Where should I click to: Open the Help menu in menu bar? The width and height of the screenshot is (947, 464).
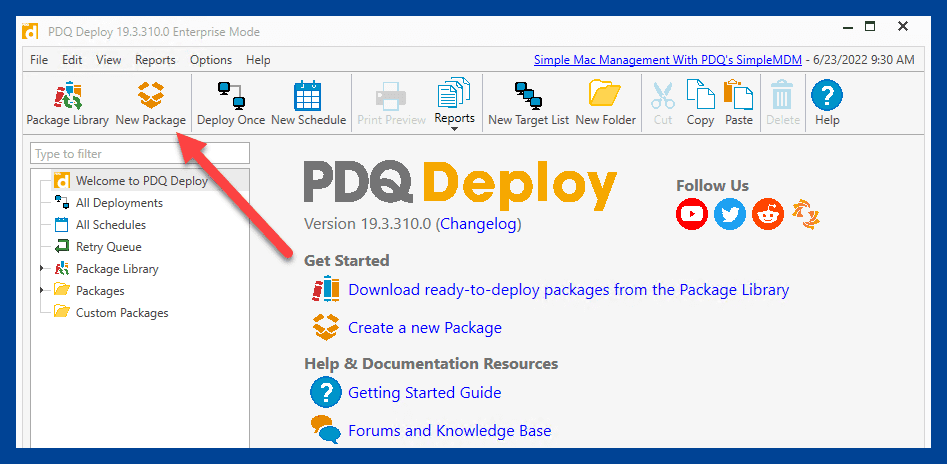[258, 60]
